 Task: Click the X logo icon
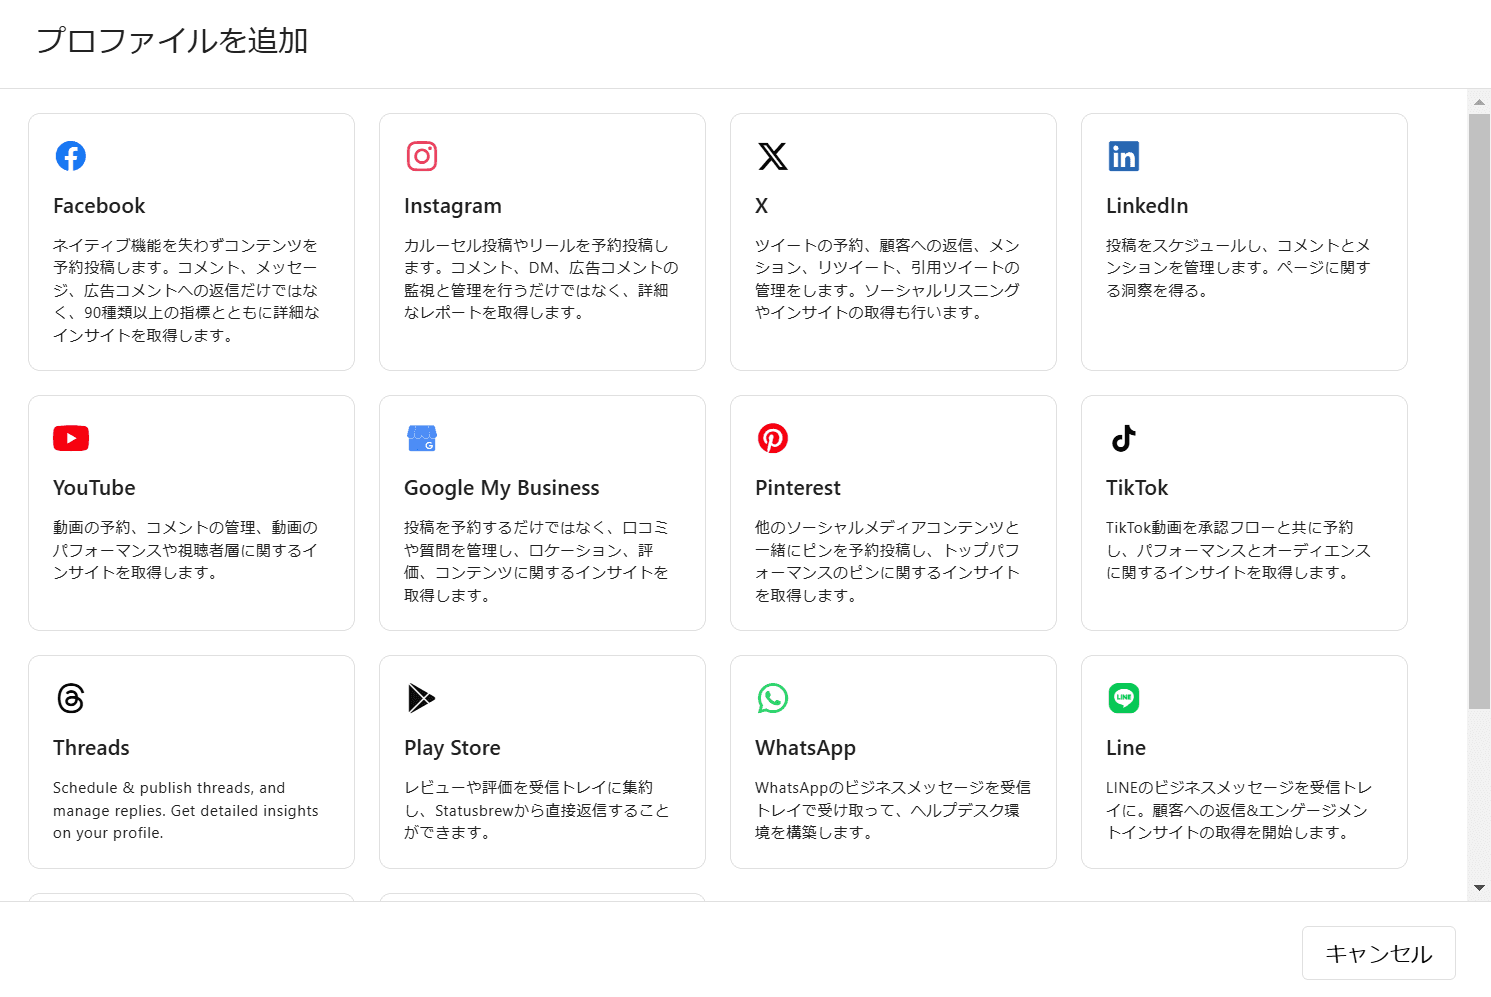tap(773, 156)
